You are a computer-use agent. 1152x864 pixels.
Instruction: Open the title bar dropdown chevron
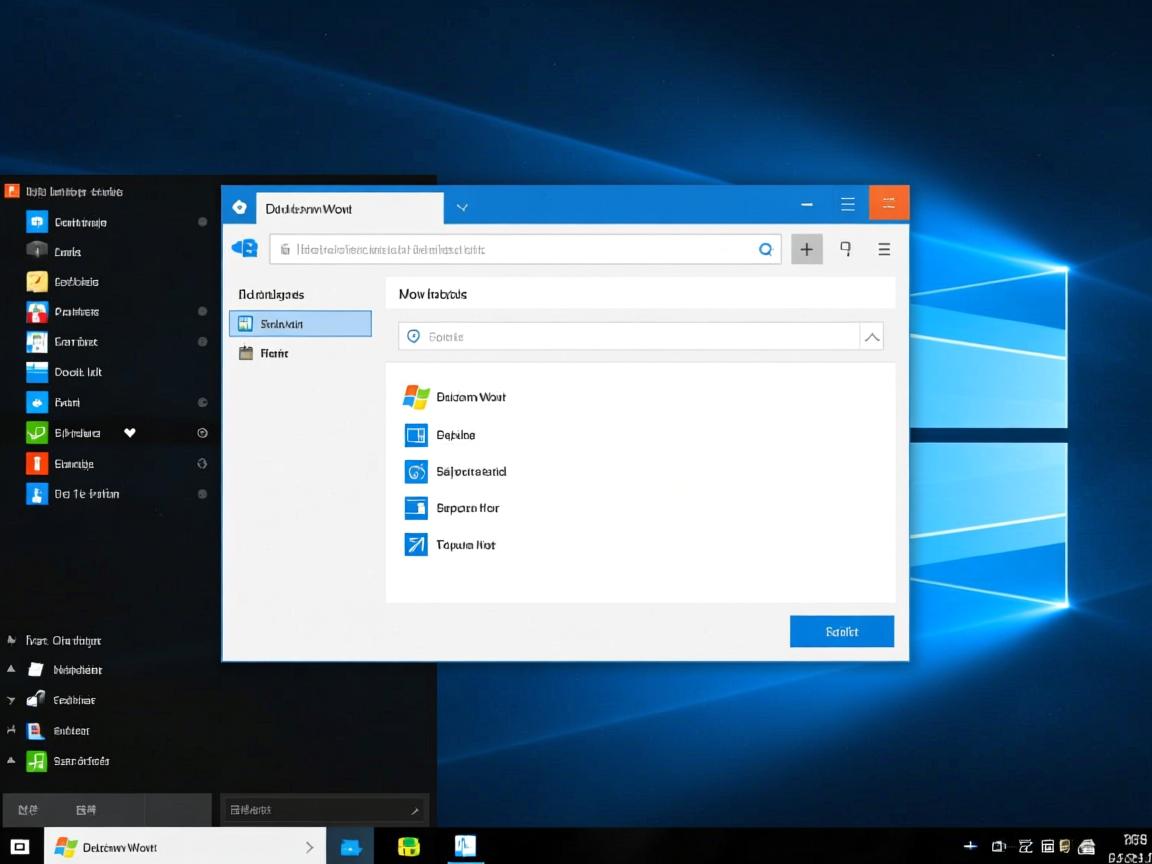pyautogui.click(x=461, y=207)
